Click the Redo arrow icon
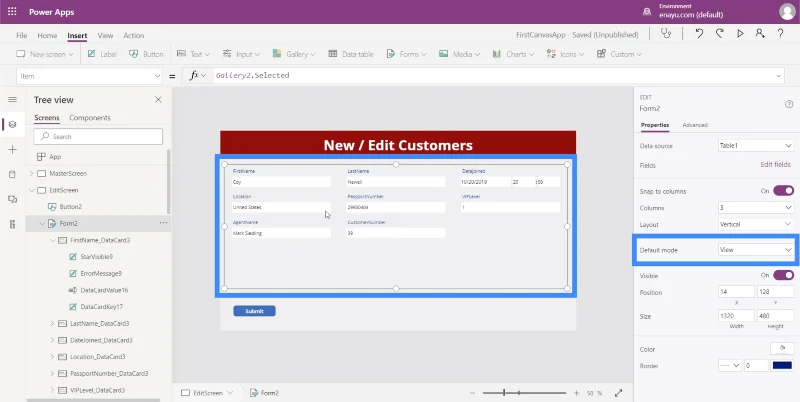The width and height of the screenshot is (800, 402). (x=719, y=34)
